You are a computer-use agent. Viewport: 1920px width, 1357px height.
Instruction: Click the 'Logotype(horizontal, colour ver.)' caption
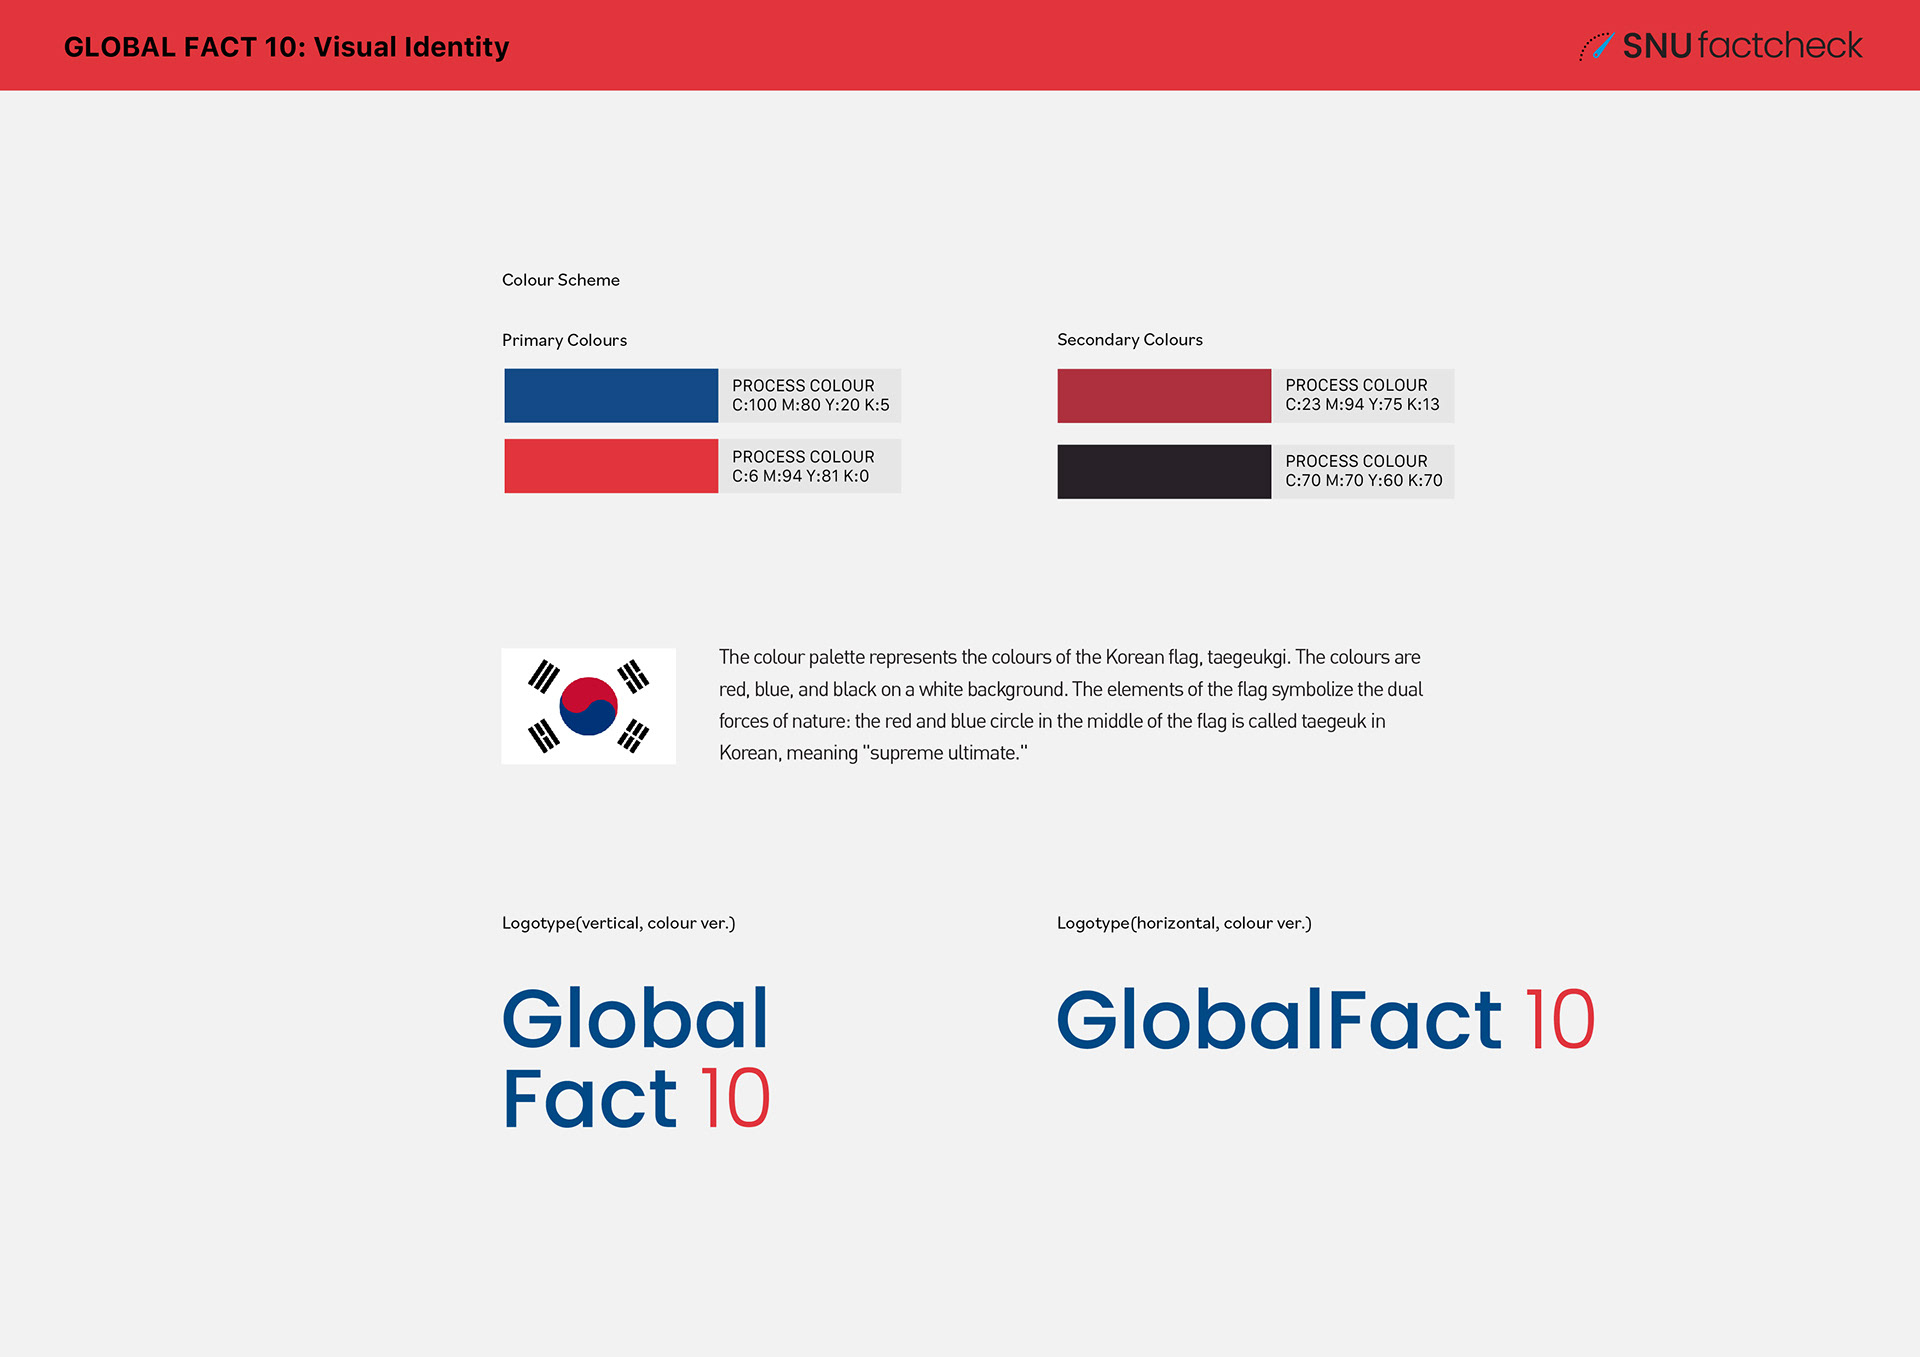(x=1184, y=923)
